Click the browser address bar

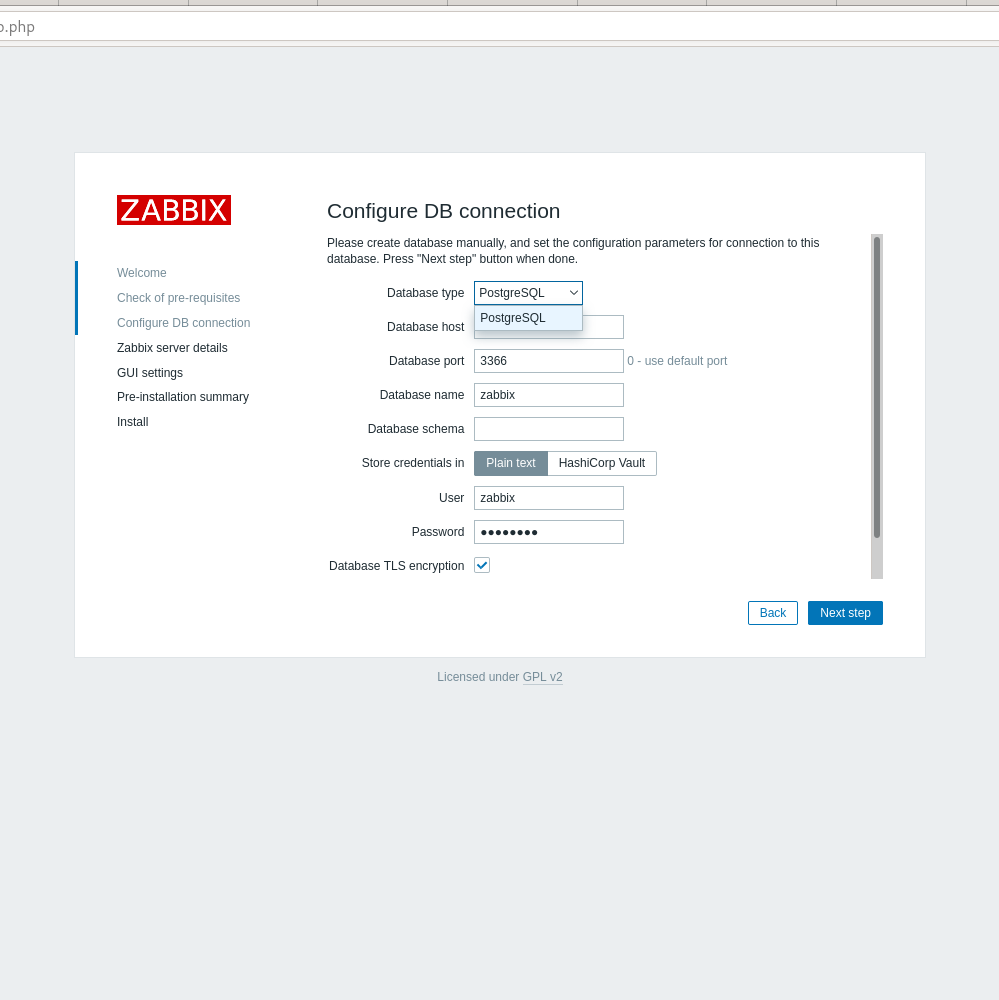pos(500,27)
